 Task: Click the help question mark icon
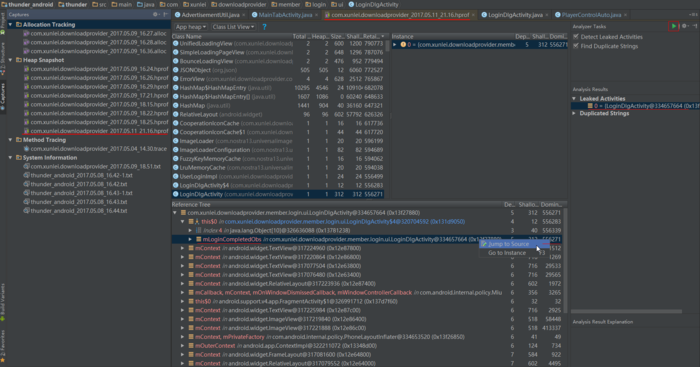(264, 27)
